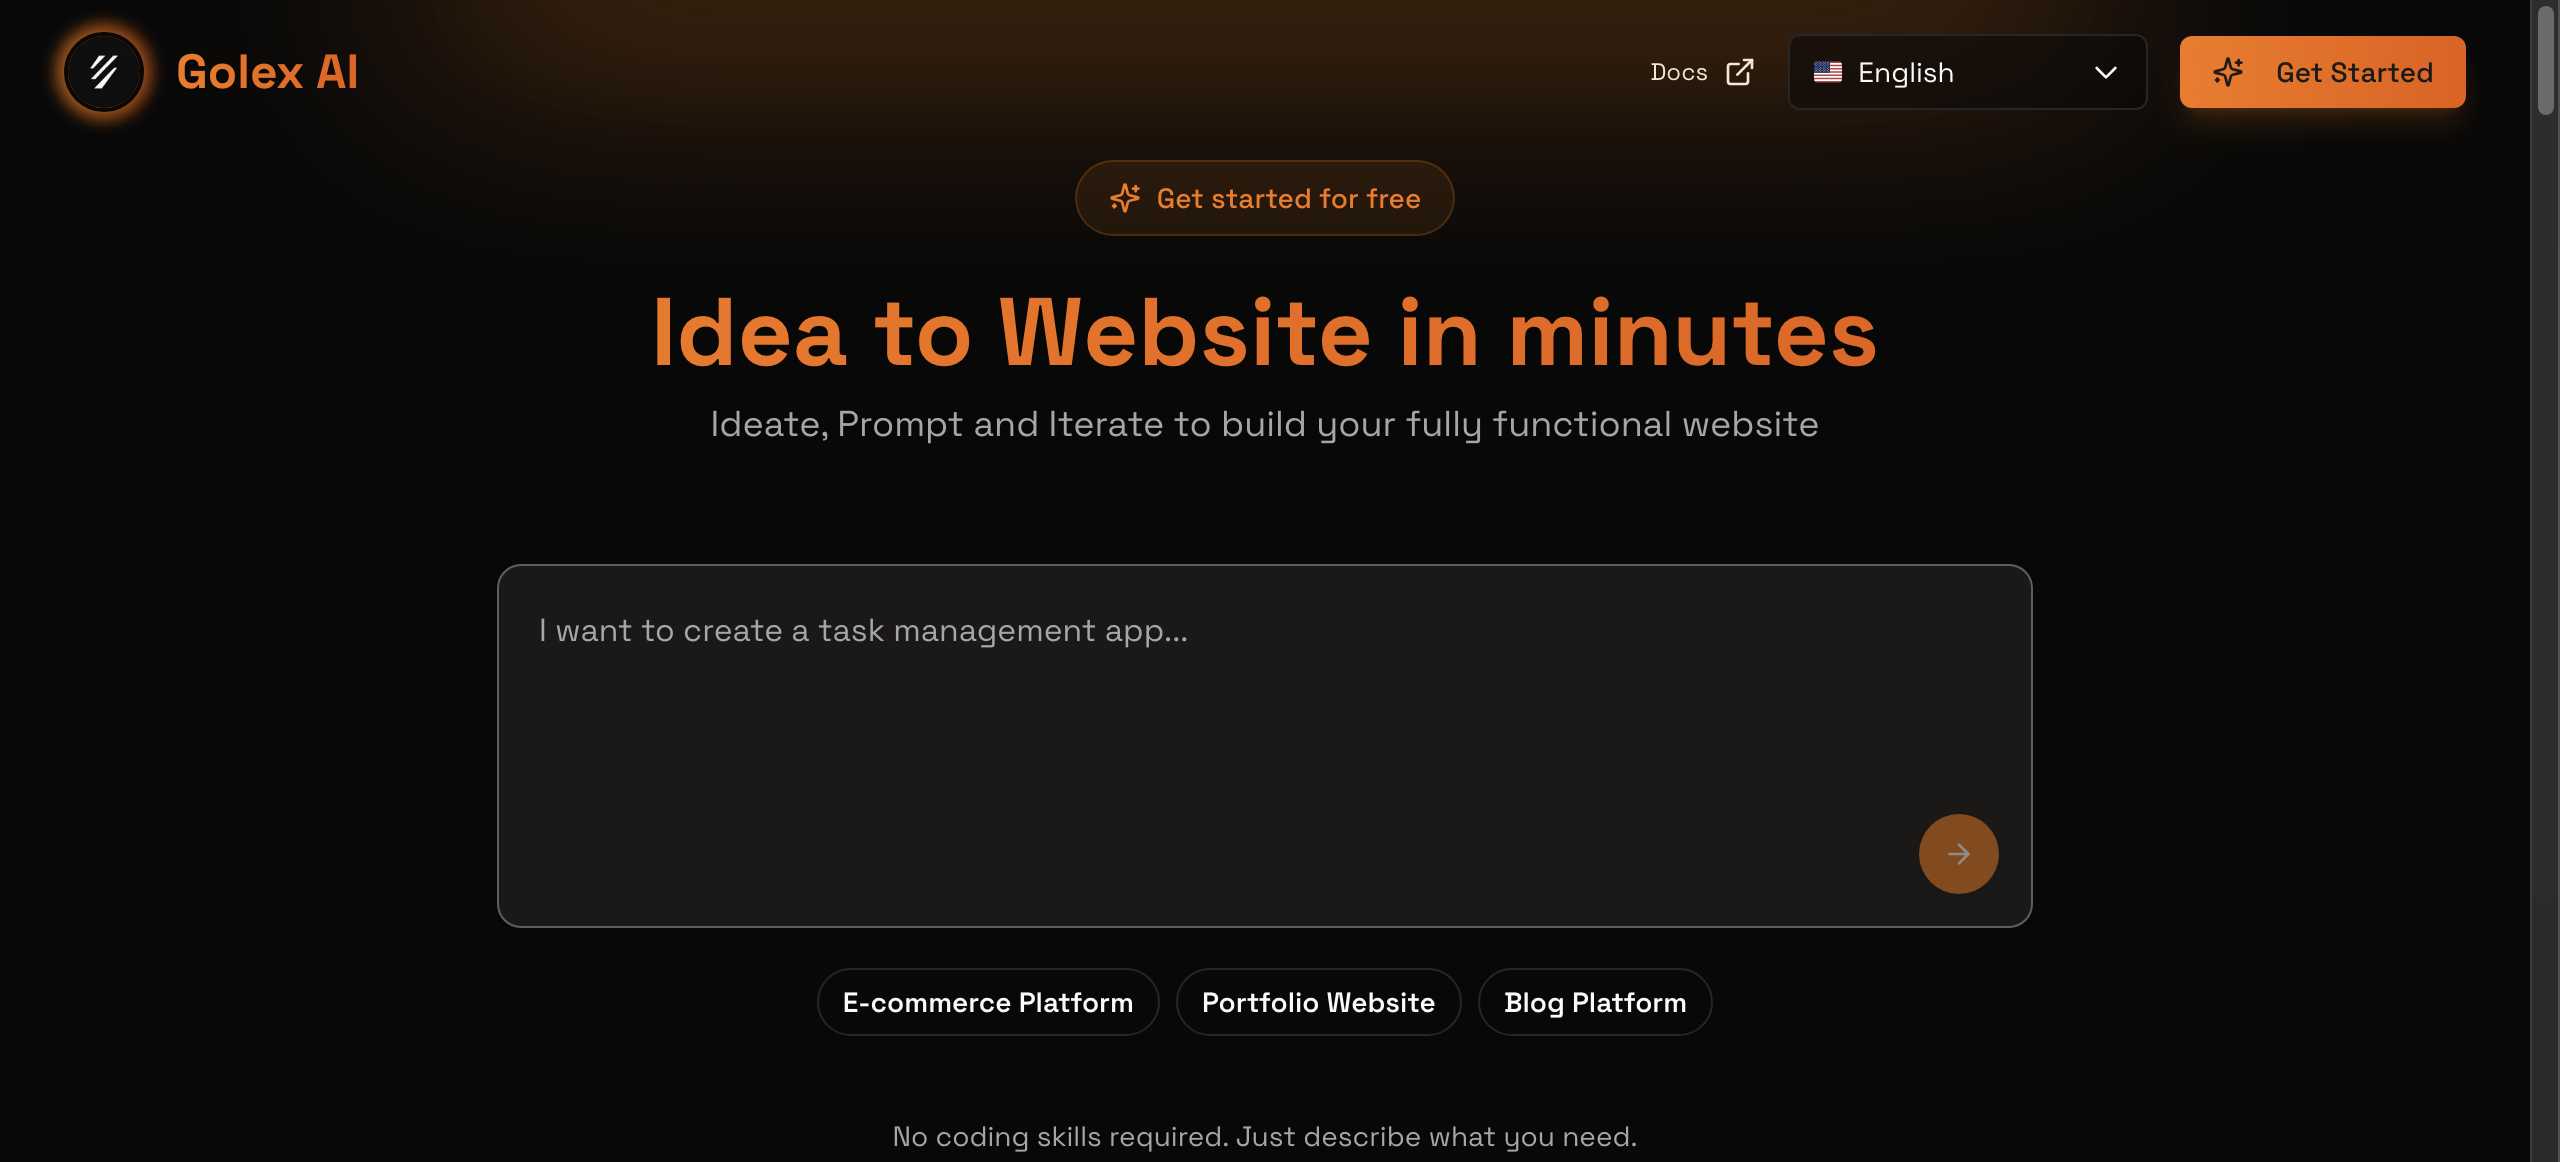
Task: Open the Docs link
Action: [x=1679, y=72]
